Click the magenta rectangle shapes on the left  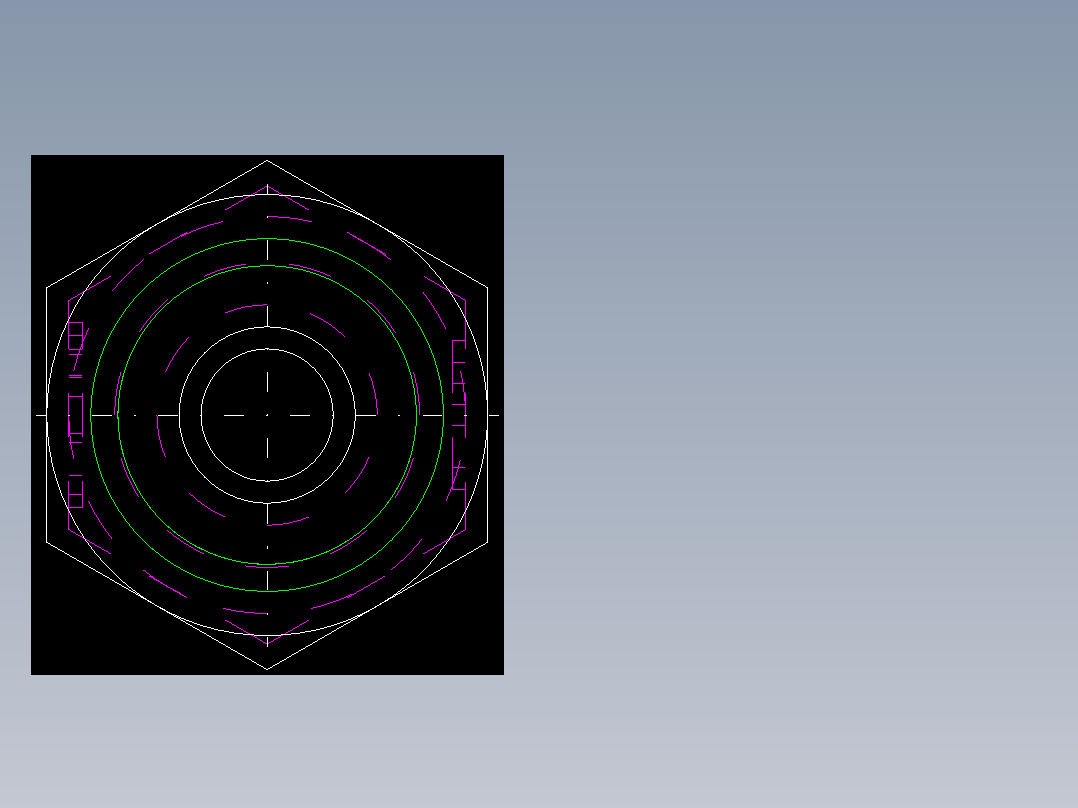click(74, 410)
